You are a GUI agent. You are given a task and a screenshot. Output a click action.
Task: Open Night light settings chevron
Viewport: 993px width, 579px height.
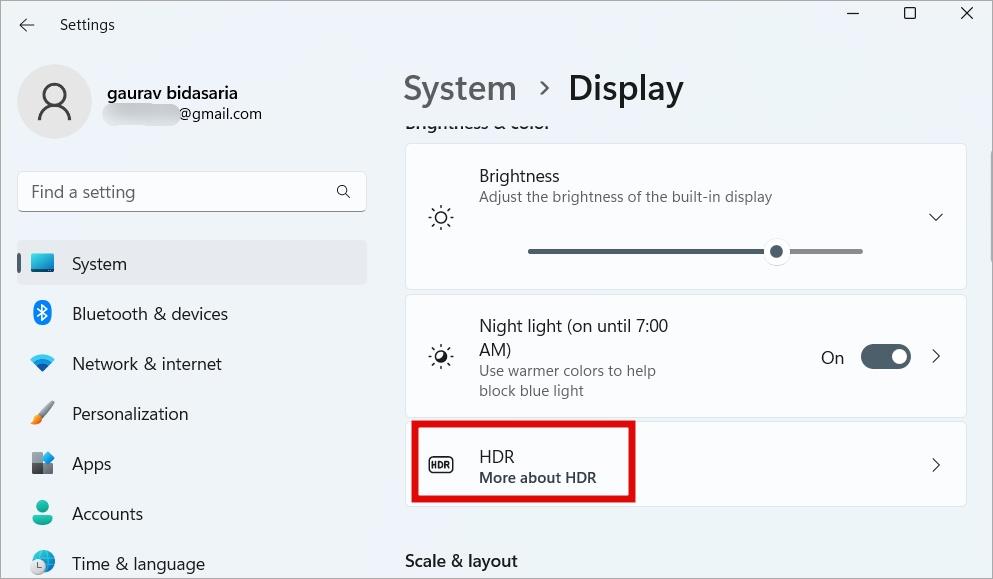point(936,357)
